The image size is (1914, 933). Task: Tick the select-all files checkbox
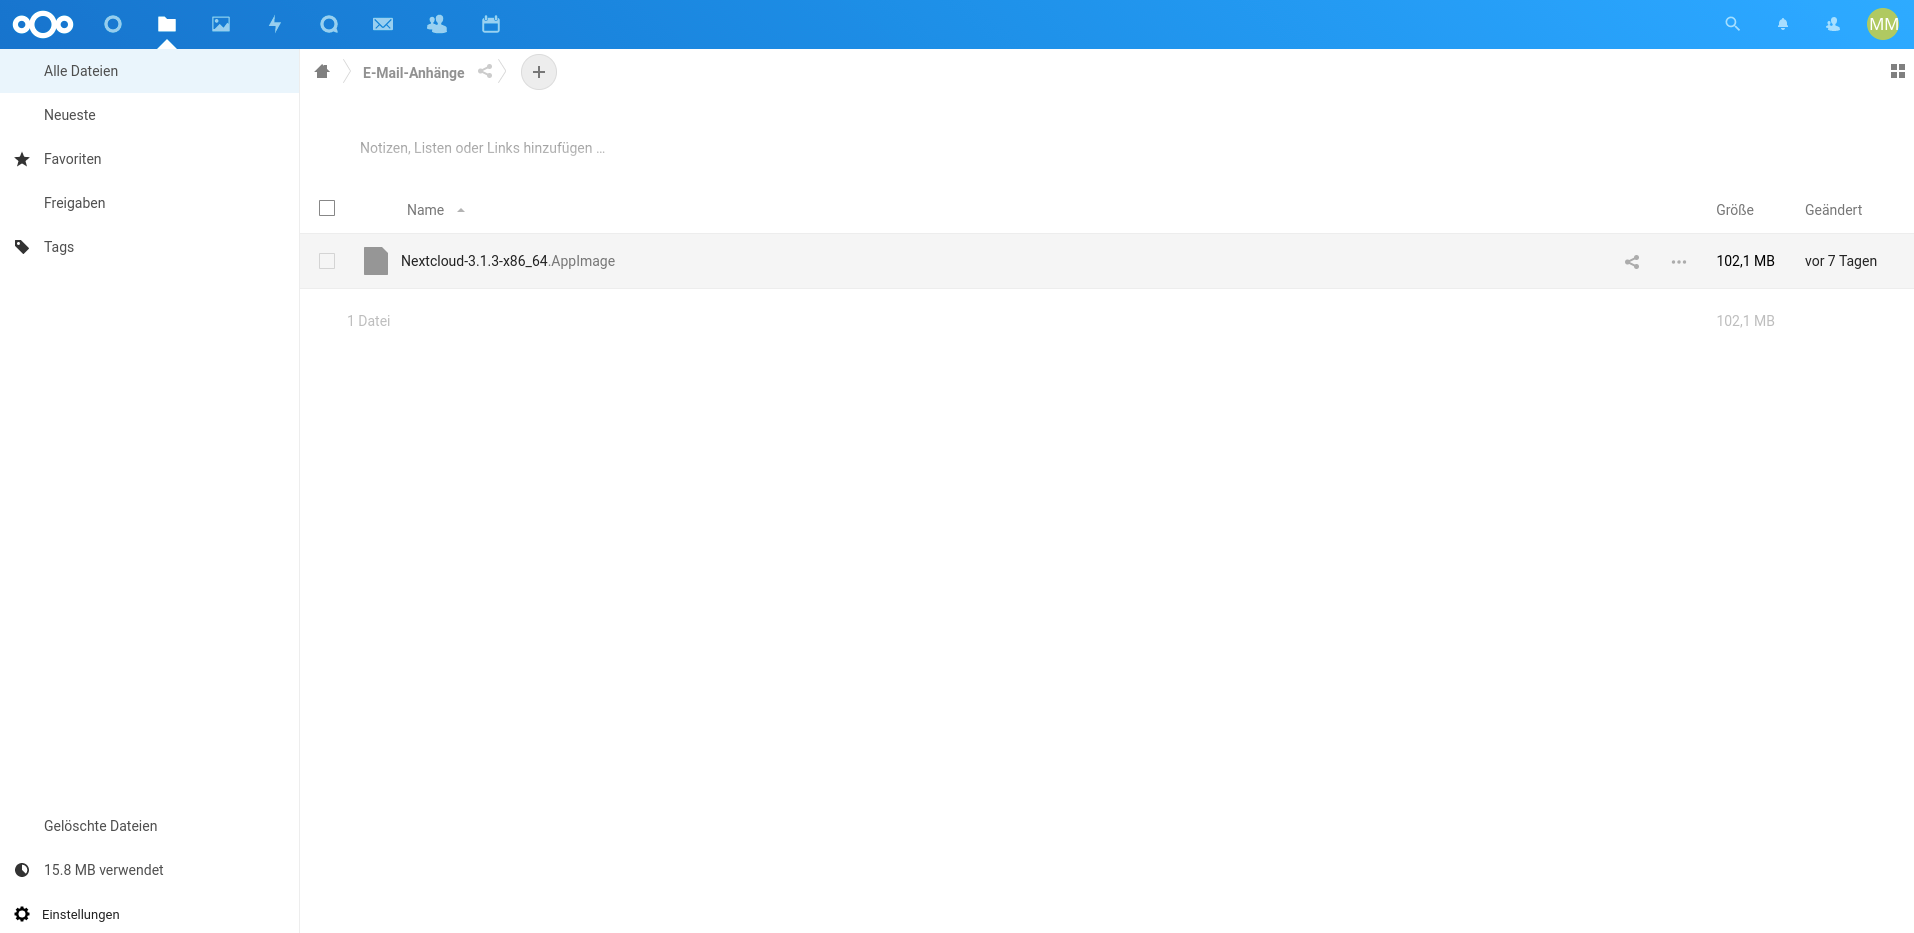(327, 208)
